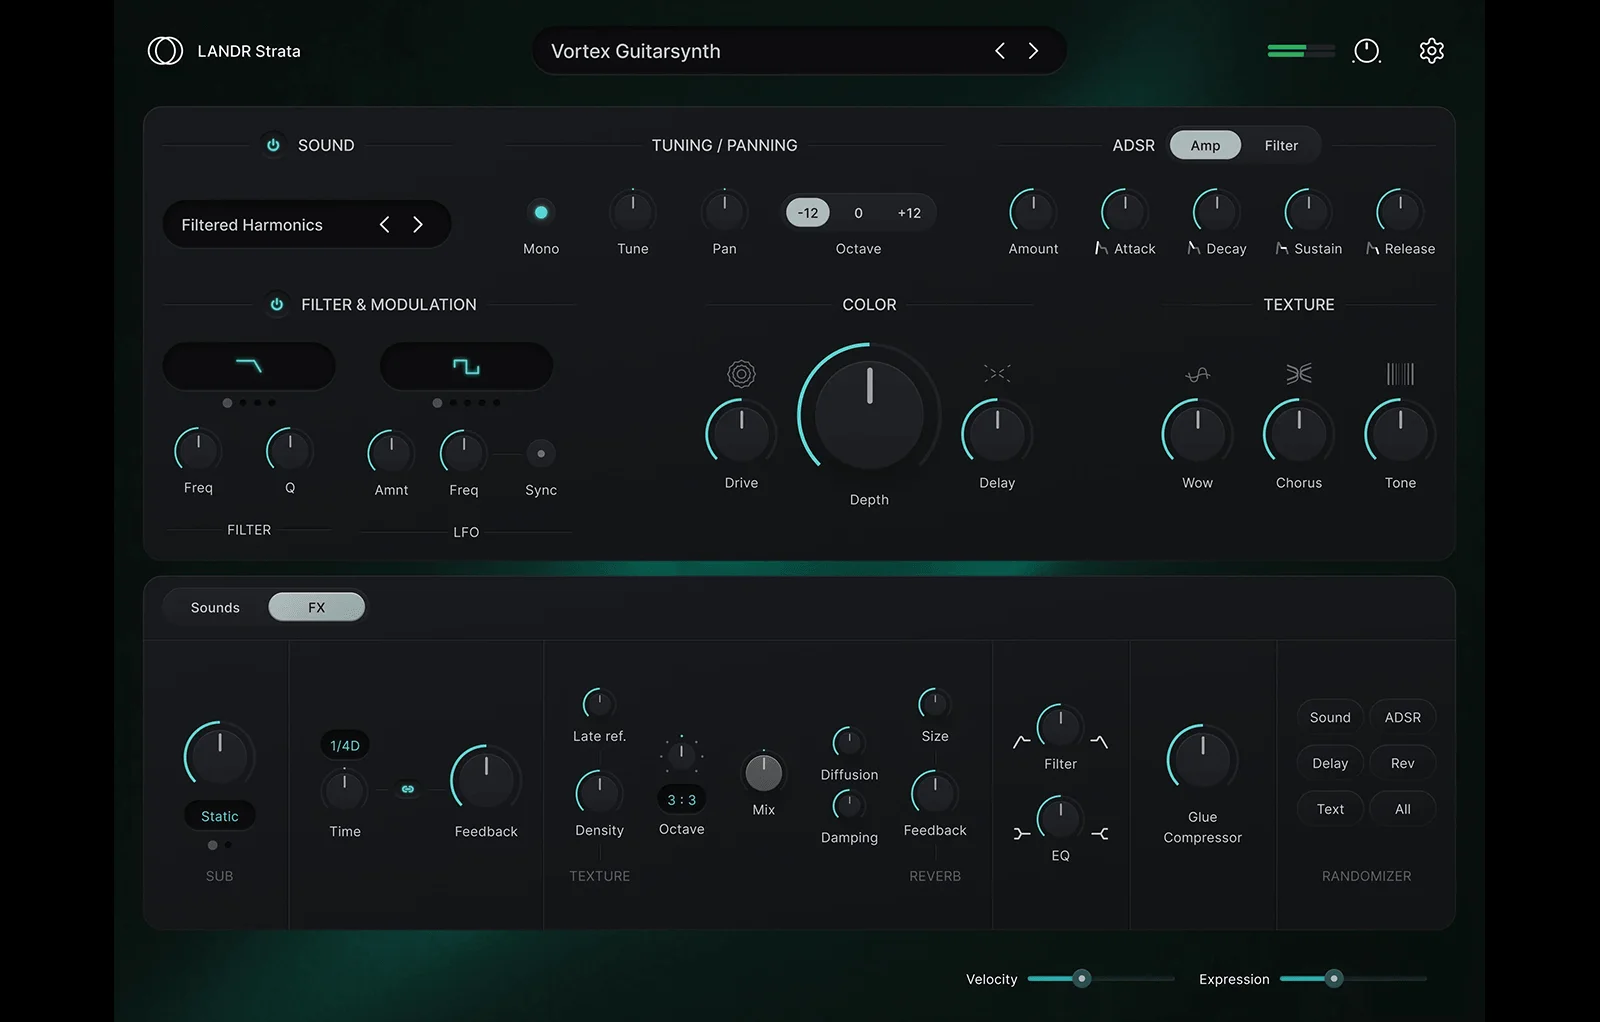The width and height of the screenshot is (1600, 1022).
Task: Click the delay link chain icon
Action: tap(408, 789)
